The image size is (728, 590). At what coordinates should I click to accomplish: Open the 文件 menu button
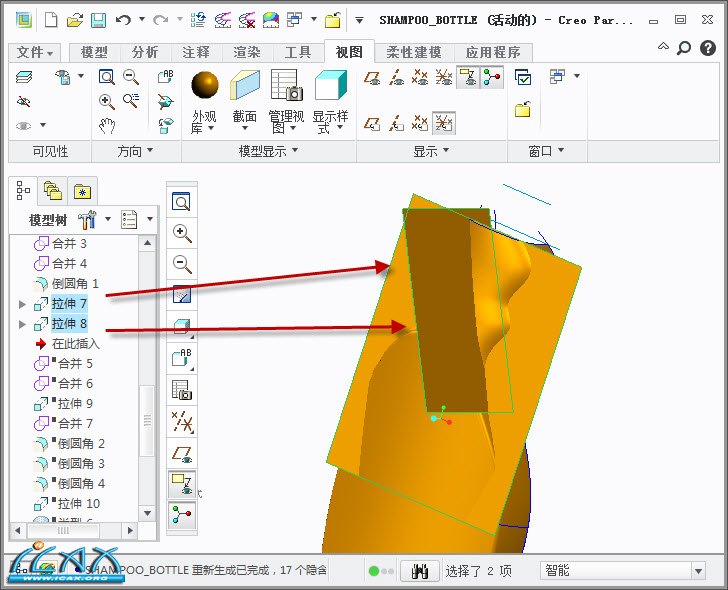pos(36,52)
